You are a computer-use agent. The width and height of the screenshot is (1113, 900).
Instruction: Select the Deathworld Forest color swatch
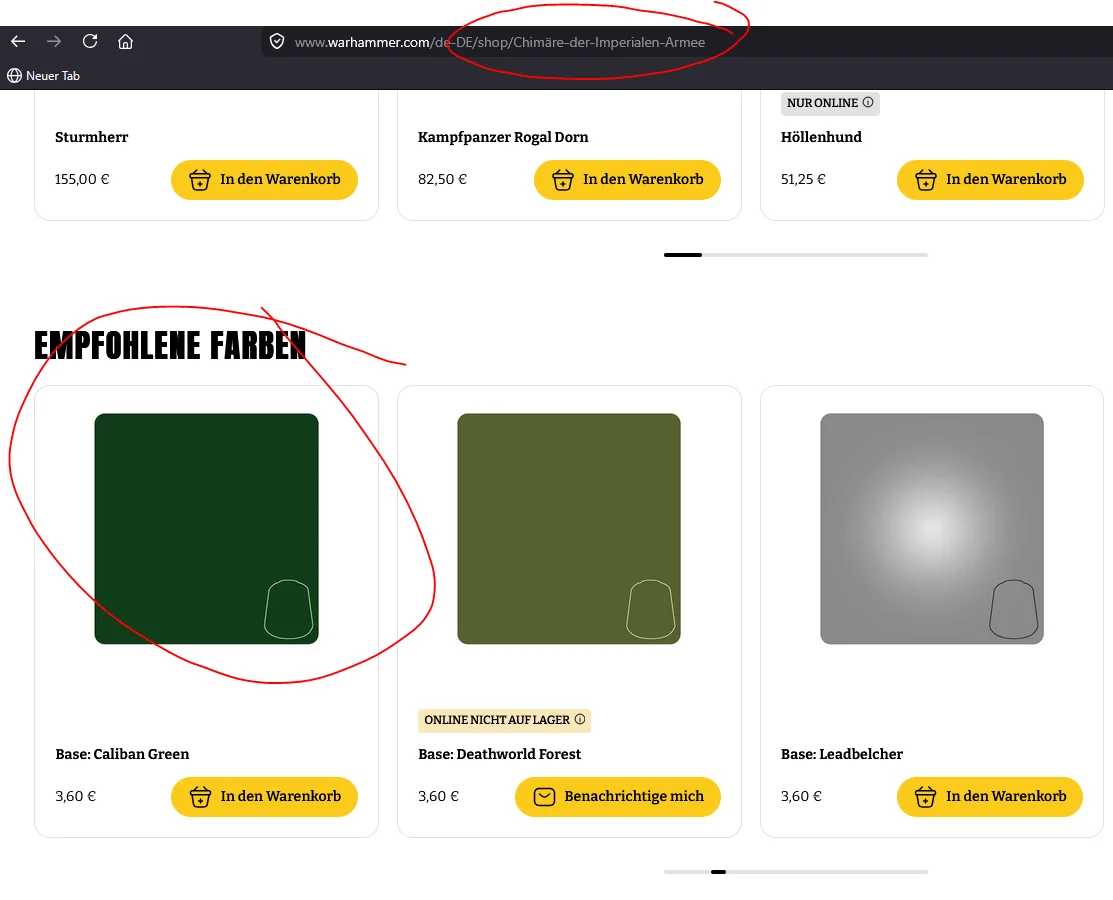tap(569, 529)
